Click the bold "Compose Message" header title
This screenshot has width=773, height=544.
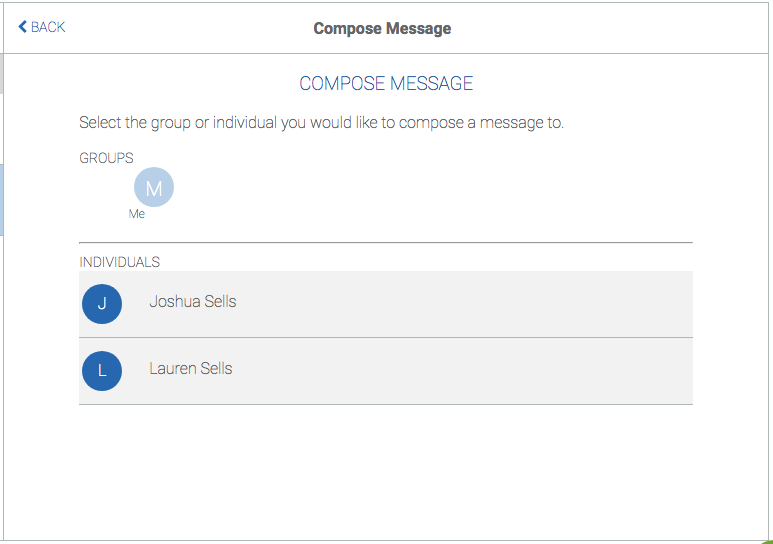tap(382, 28)
